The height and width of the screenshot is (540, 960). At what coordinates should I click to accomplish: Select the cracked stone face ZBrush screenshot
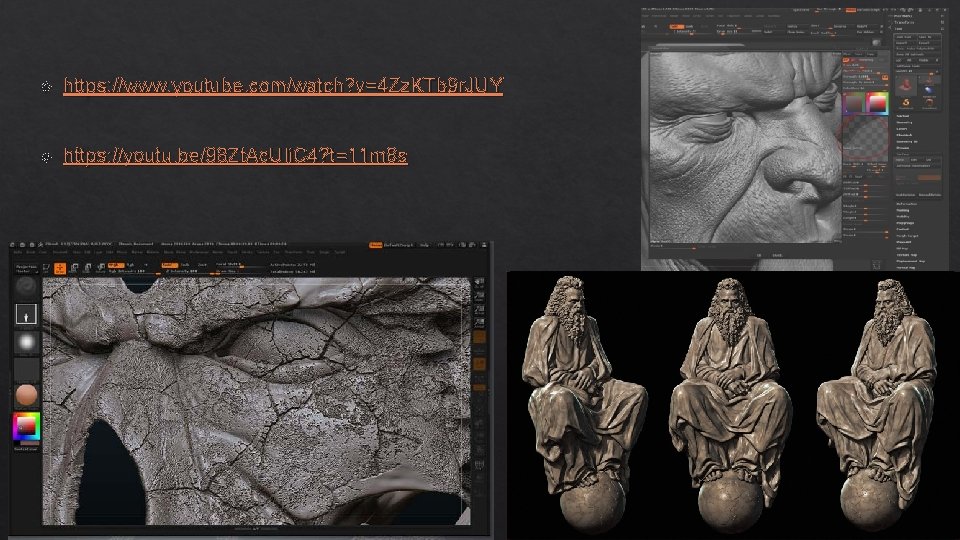[x=250, y=389]
